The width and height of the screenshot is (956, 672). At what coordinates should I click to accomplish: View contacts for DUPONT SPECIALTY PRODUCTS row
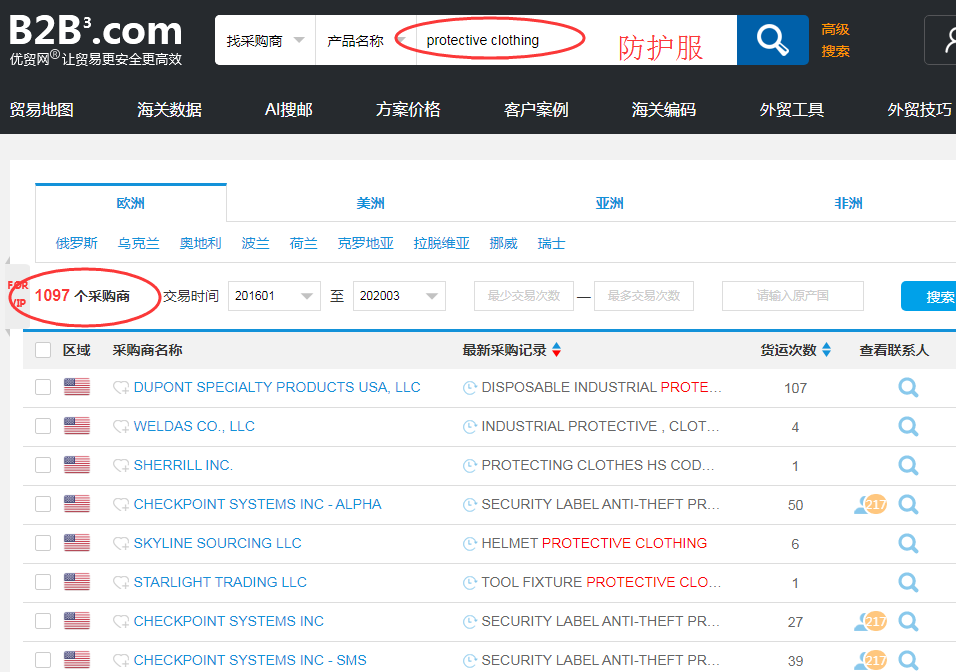point(908,387)
